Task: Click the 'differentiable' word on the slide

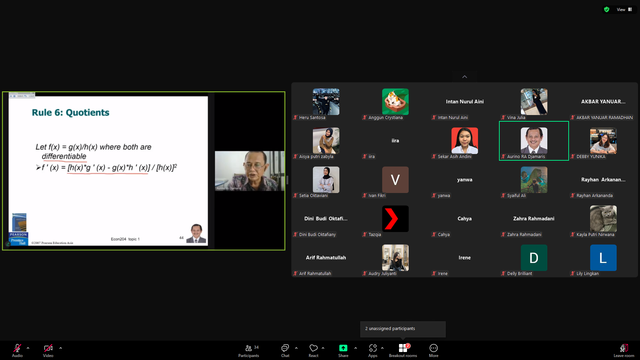Action: 64,156
